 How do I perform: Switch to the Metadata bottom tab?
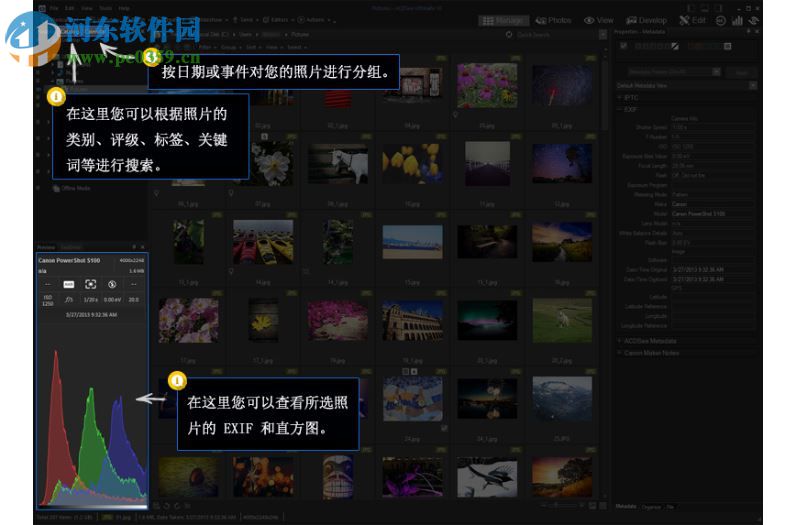tap(626, 506)
